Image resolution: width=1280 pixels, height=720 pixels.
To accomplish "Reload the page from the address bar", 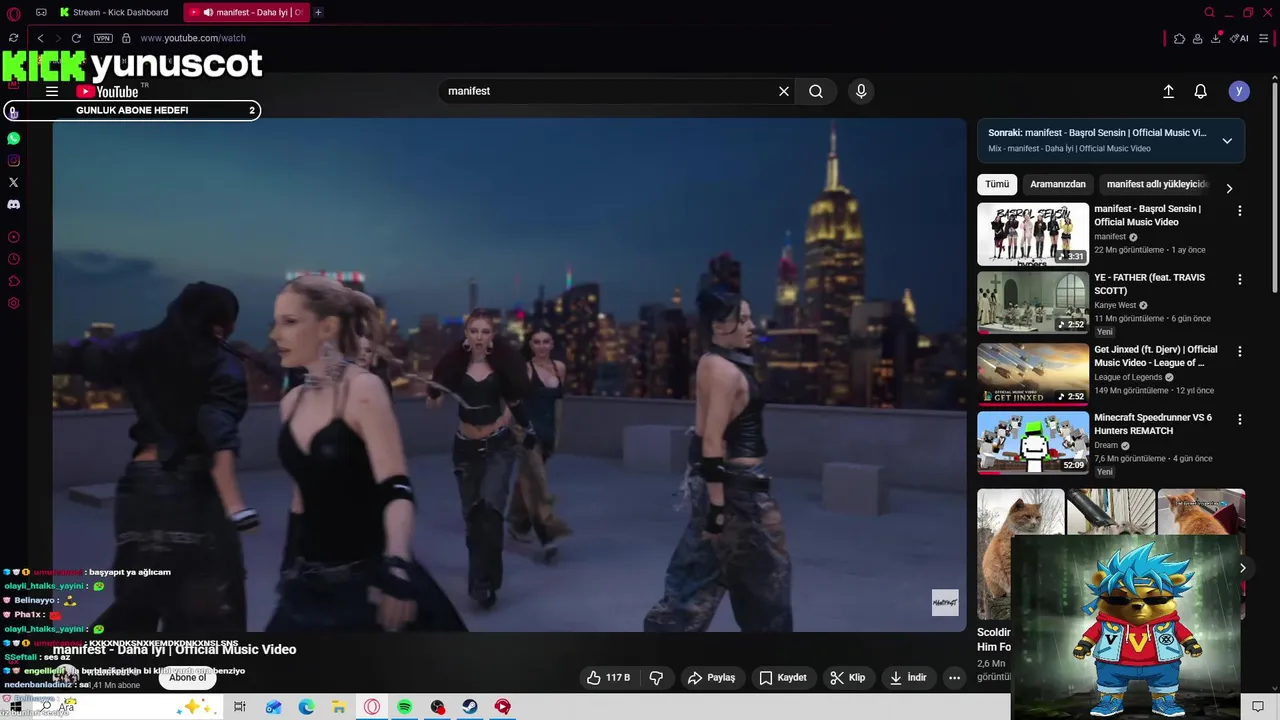I will click(76, 38).
